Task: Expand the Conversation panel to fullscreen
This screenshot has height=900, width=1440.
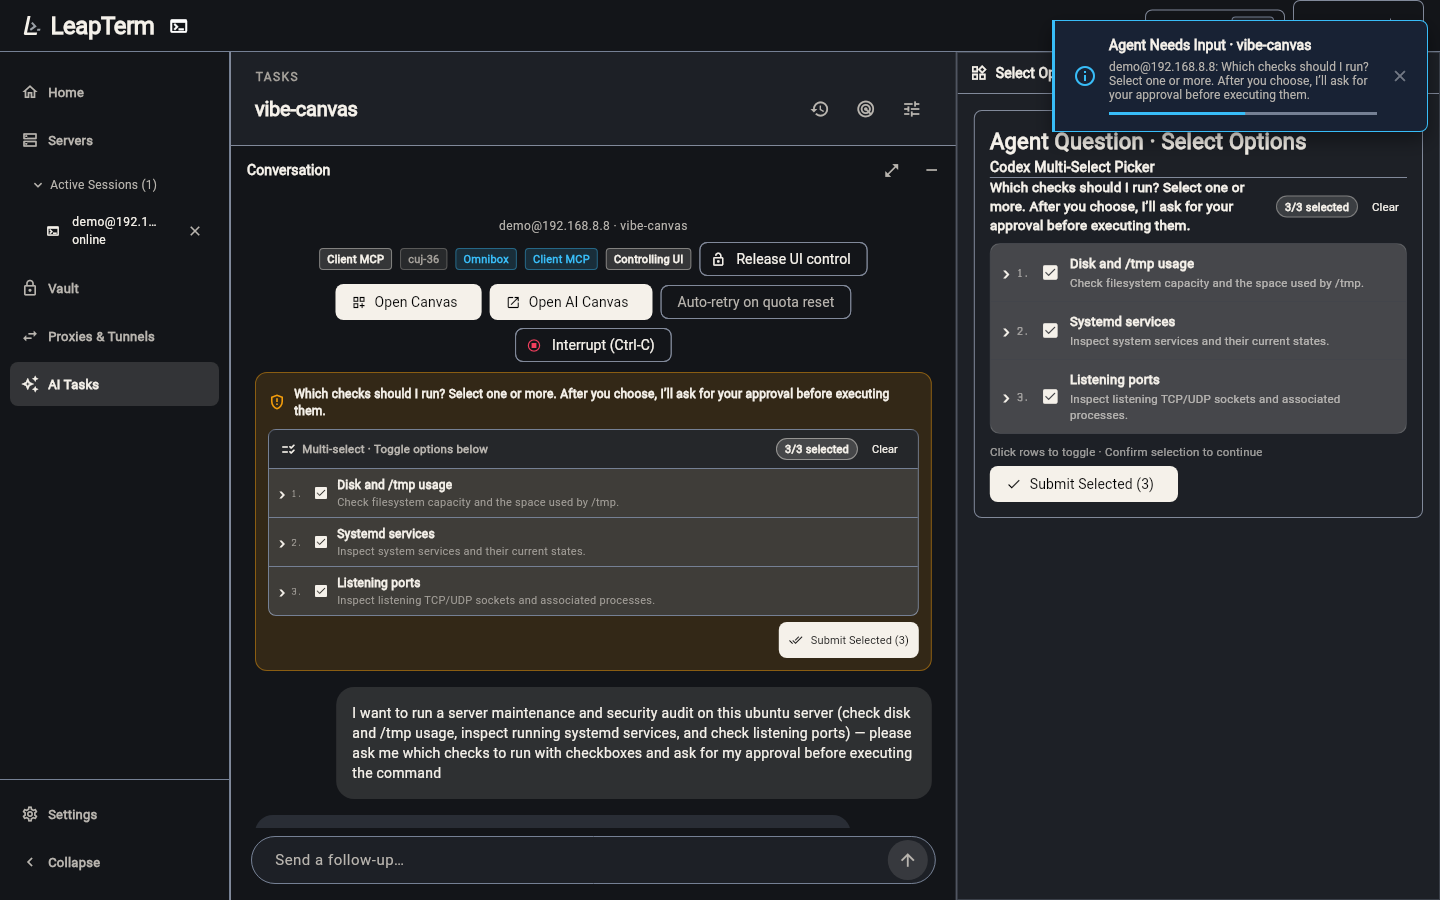Action: tap(892, 171)
